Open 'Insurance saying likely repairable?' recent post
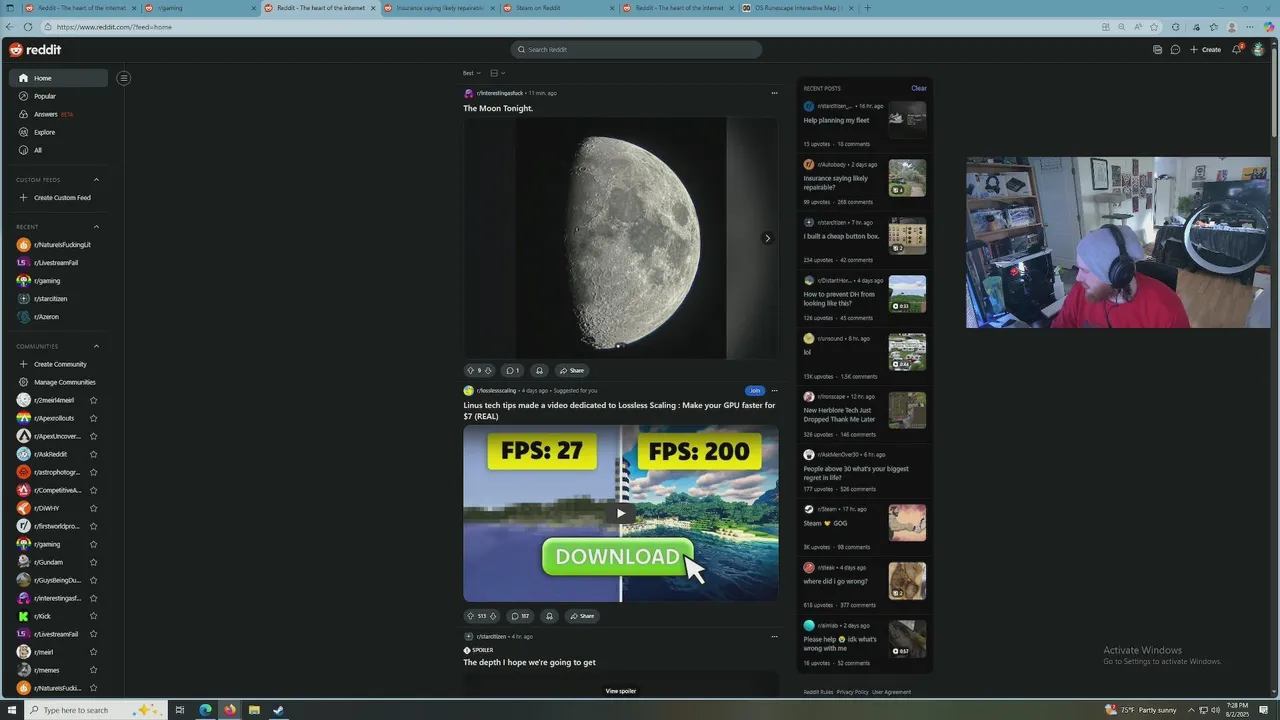Viewport: 1280px width, 720px height. (x=835, y=182)
